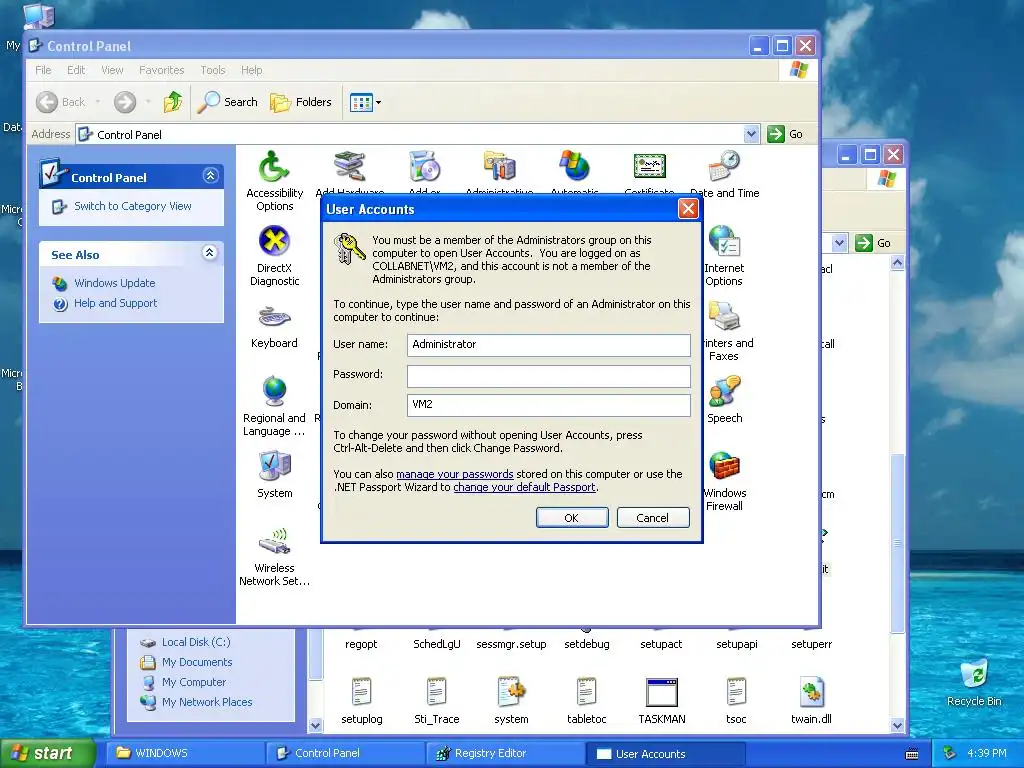1024x768 pixels.
Task: Open Accessibility Options icon
Action: pyautogui.click(x=274, y=181)
